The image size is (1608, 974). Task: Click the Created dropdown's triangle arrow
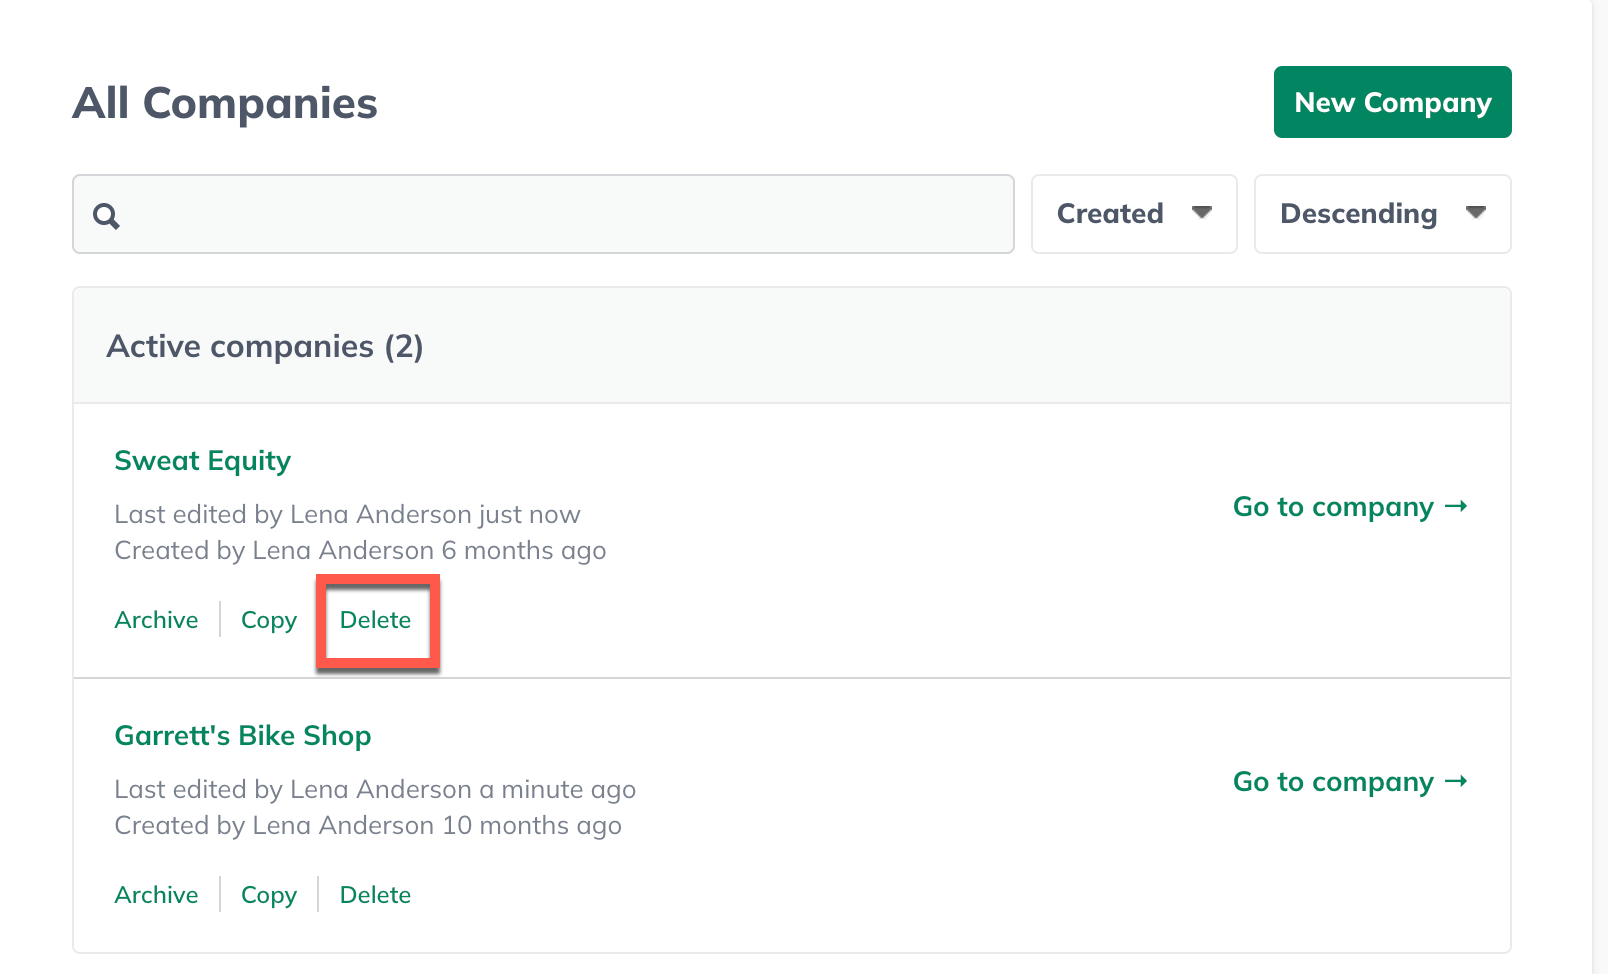coord(1202,212)
